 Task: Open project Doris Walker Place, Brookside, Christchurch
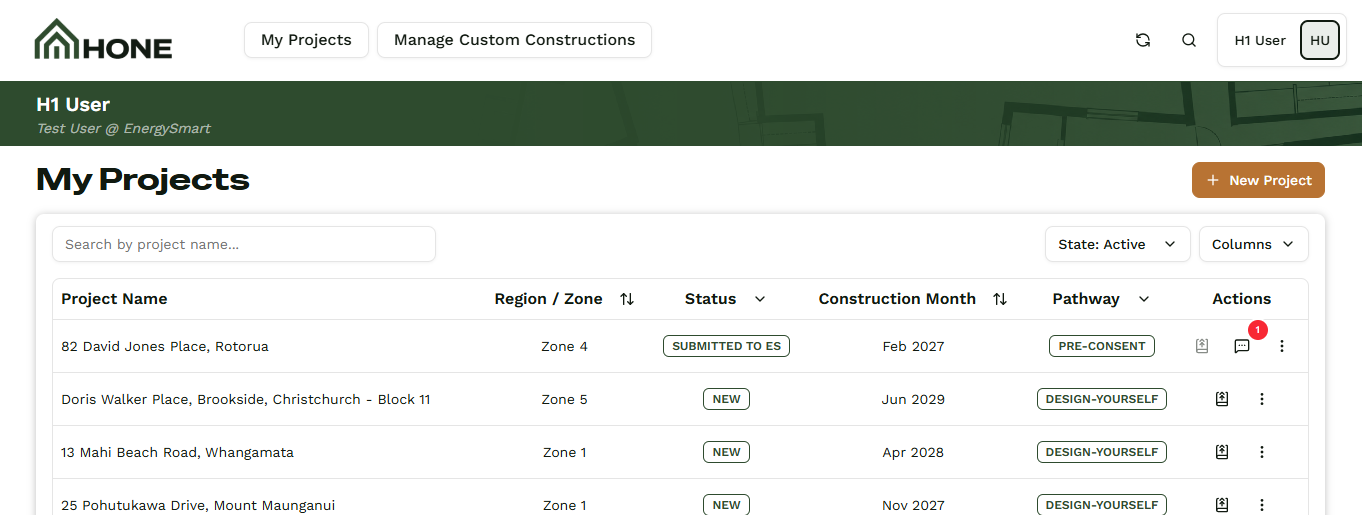tap(246, 399)
